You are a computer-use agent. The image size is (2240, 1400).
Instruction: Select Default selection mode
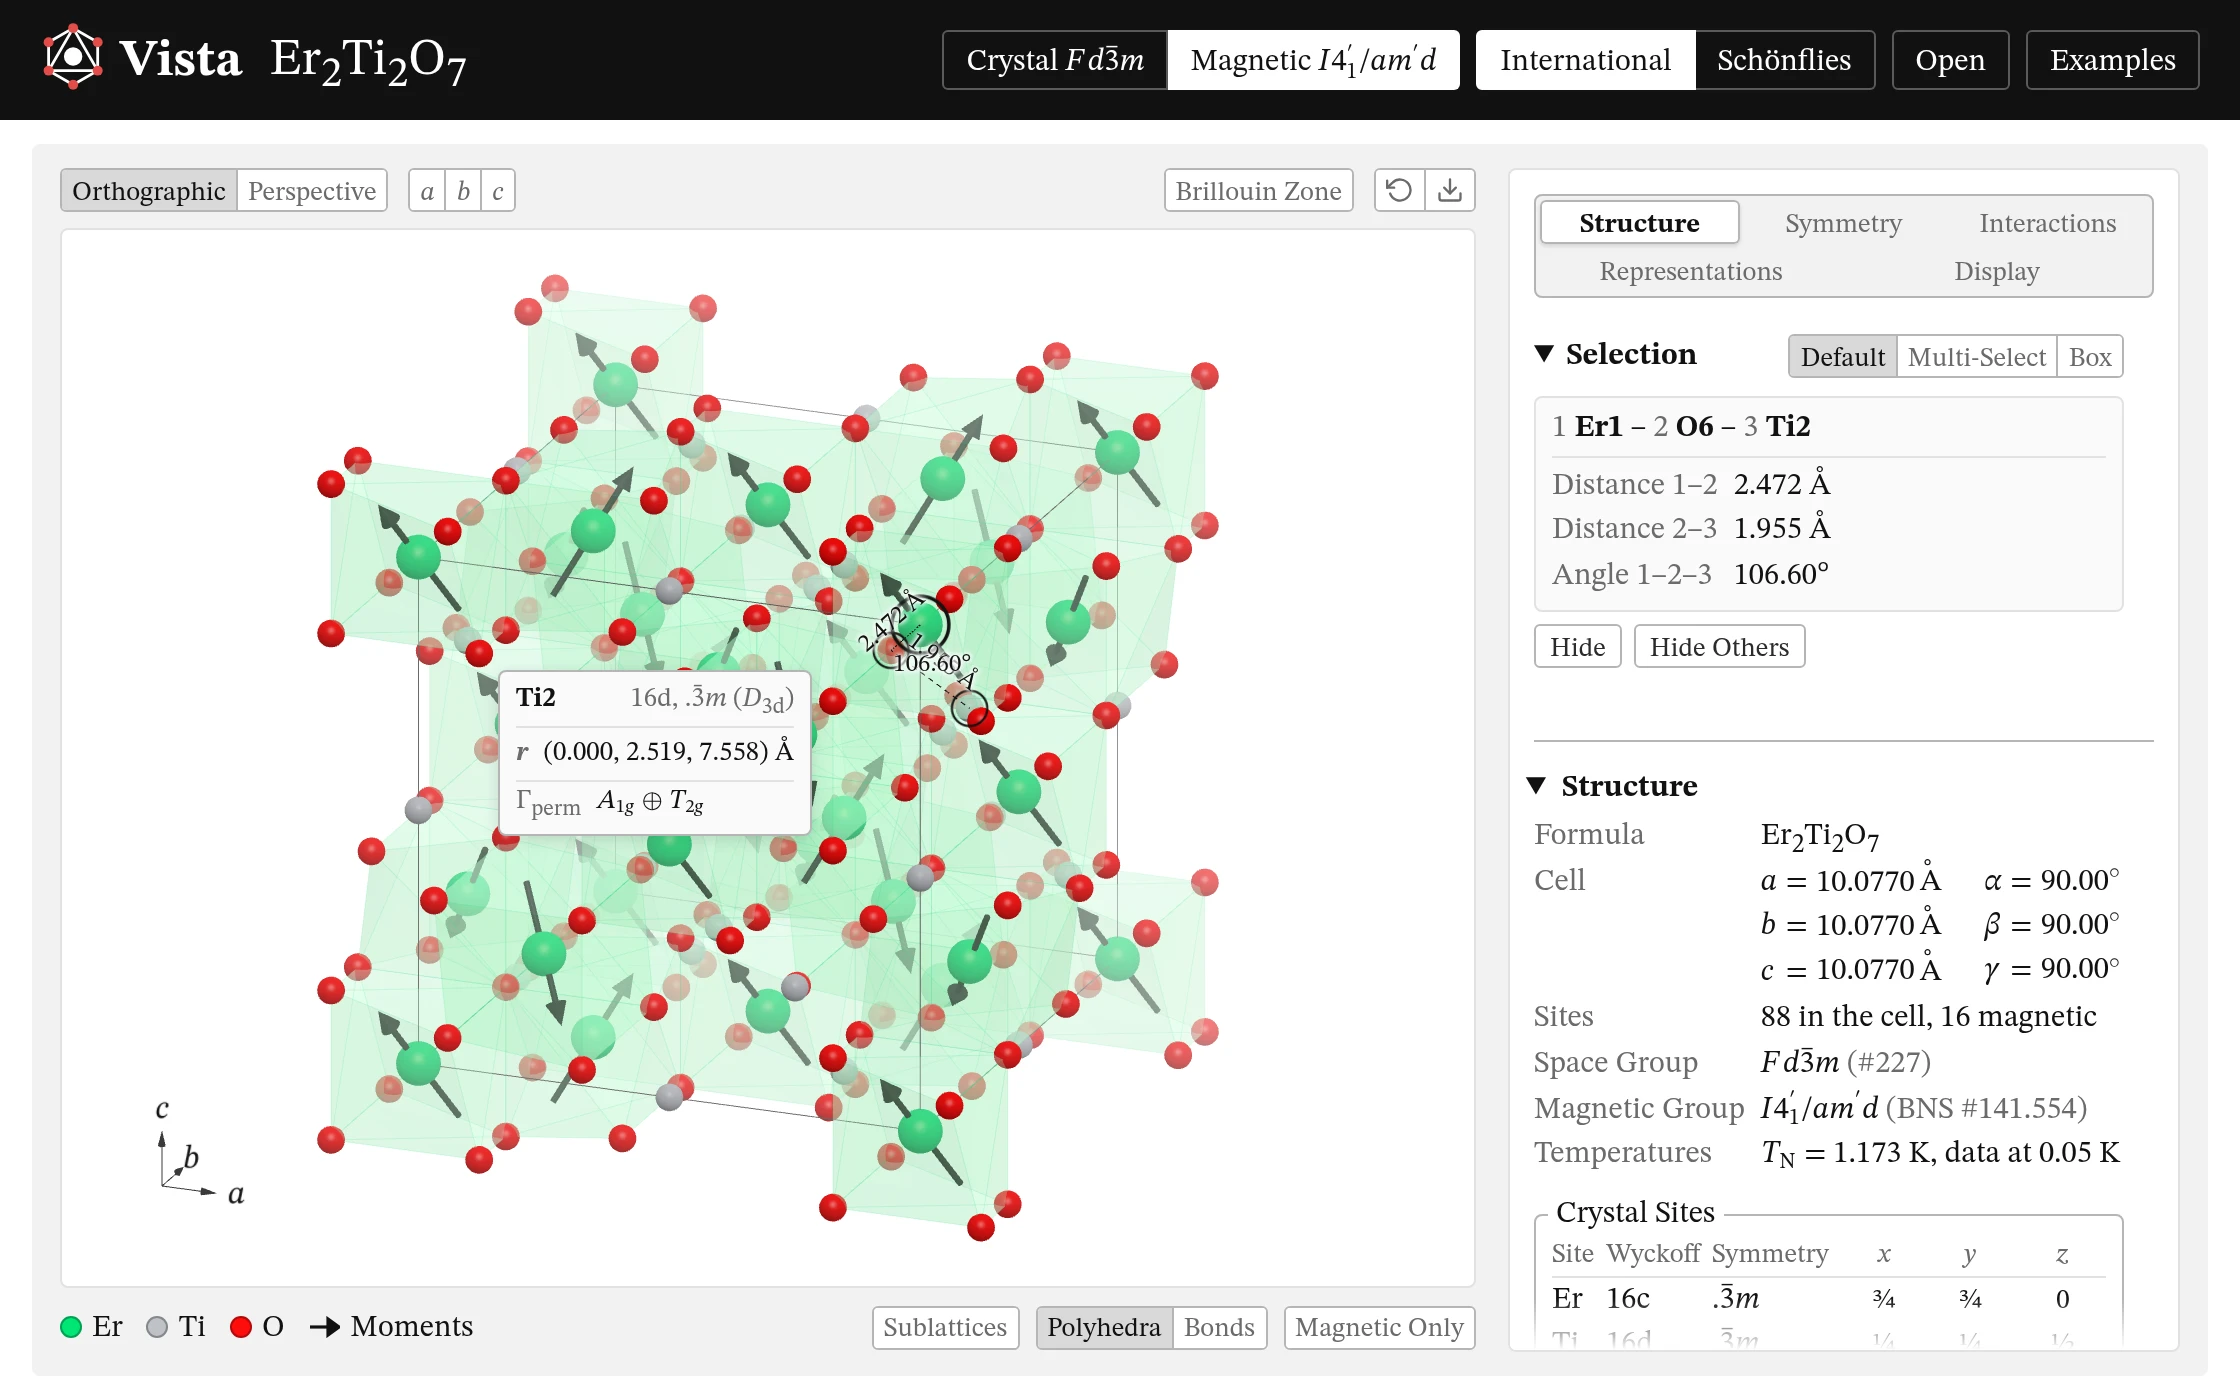pos(1842,357)
